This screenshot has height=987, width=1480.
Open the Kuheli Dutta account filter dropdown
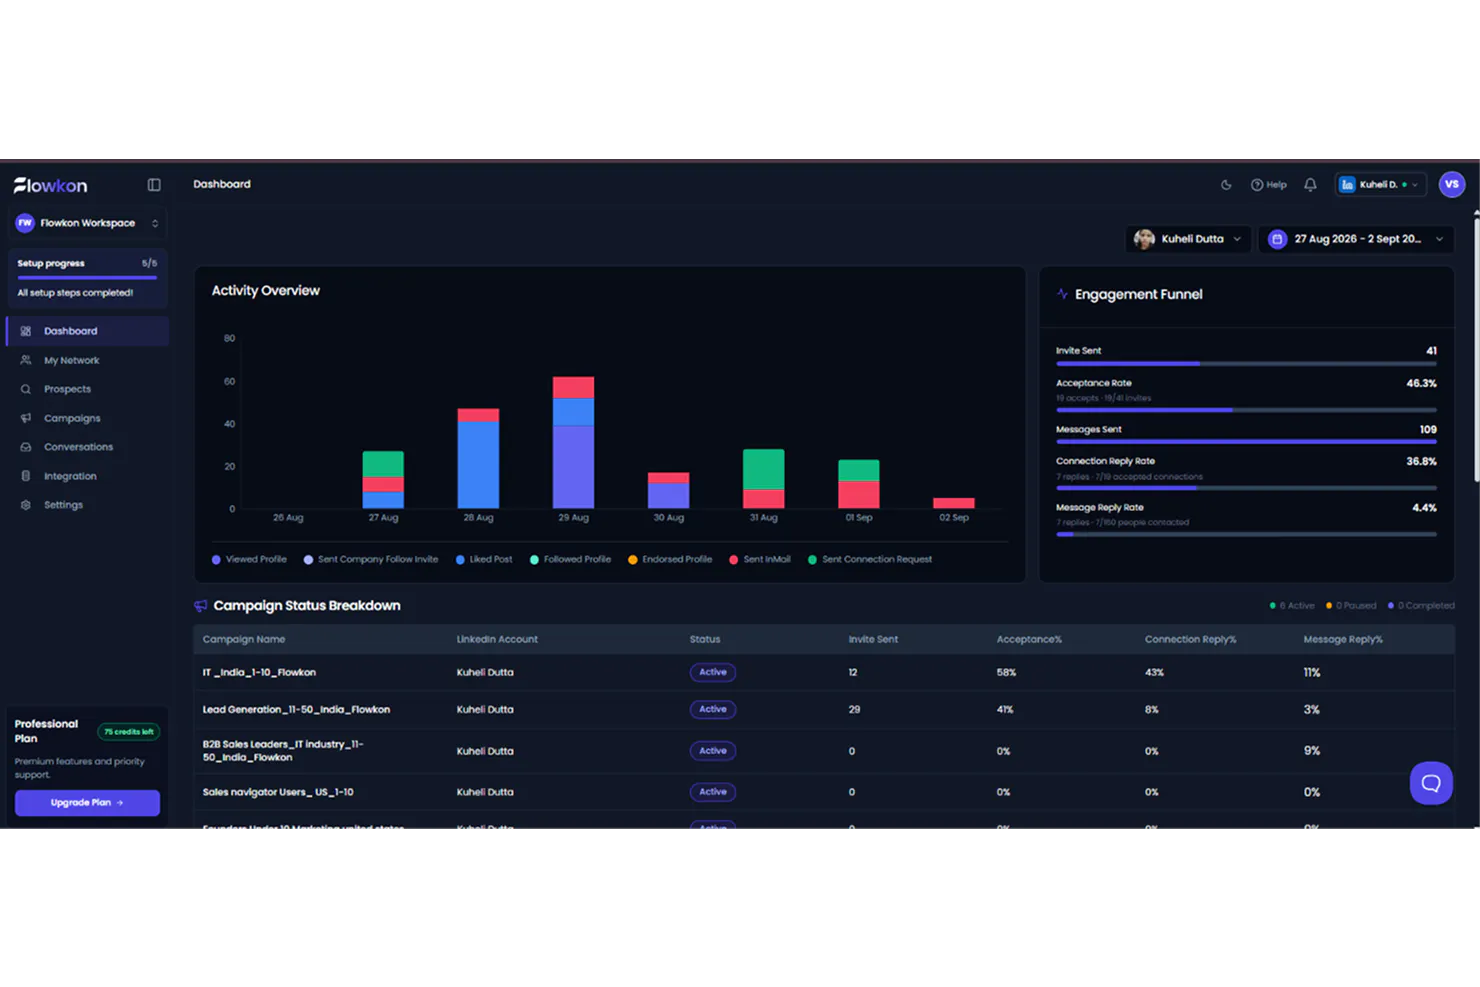pos(1188,239)
